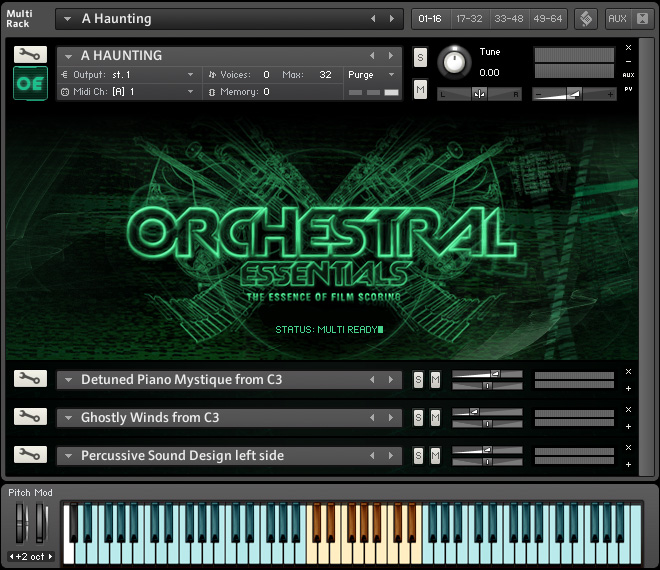Image resolution: width=660 pixels, height=570 pixels.
Task: Shift keyboard octave up with right arrow
Action: (51, 556)
